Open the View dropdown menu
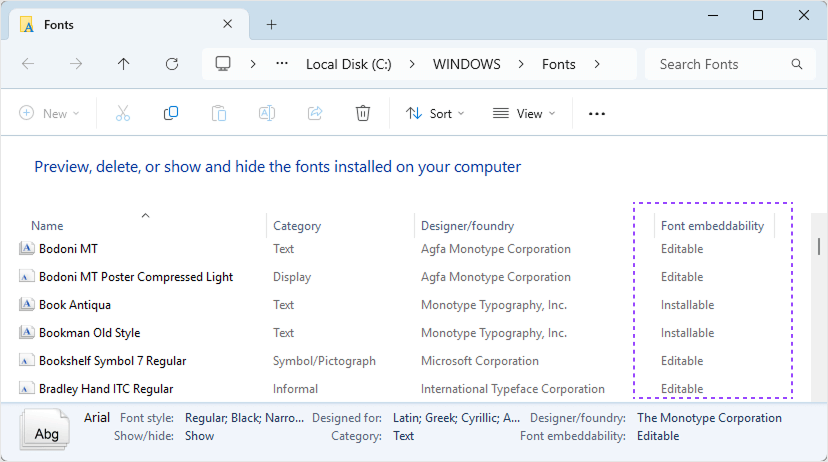Screen dimensions: 828x462 coord(524,114)
